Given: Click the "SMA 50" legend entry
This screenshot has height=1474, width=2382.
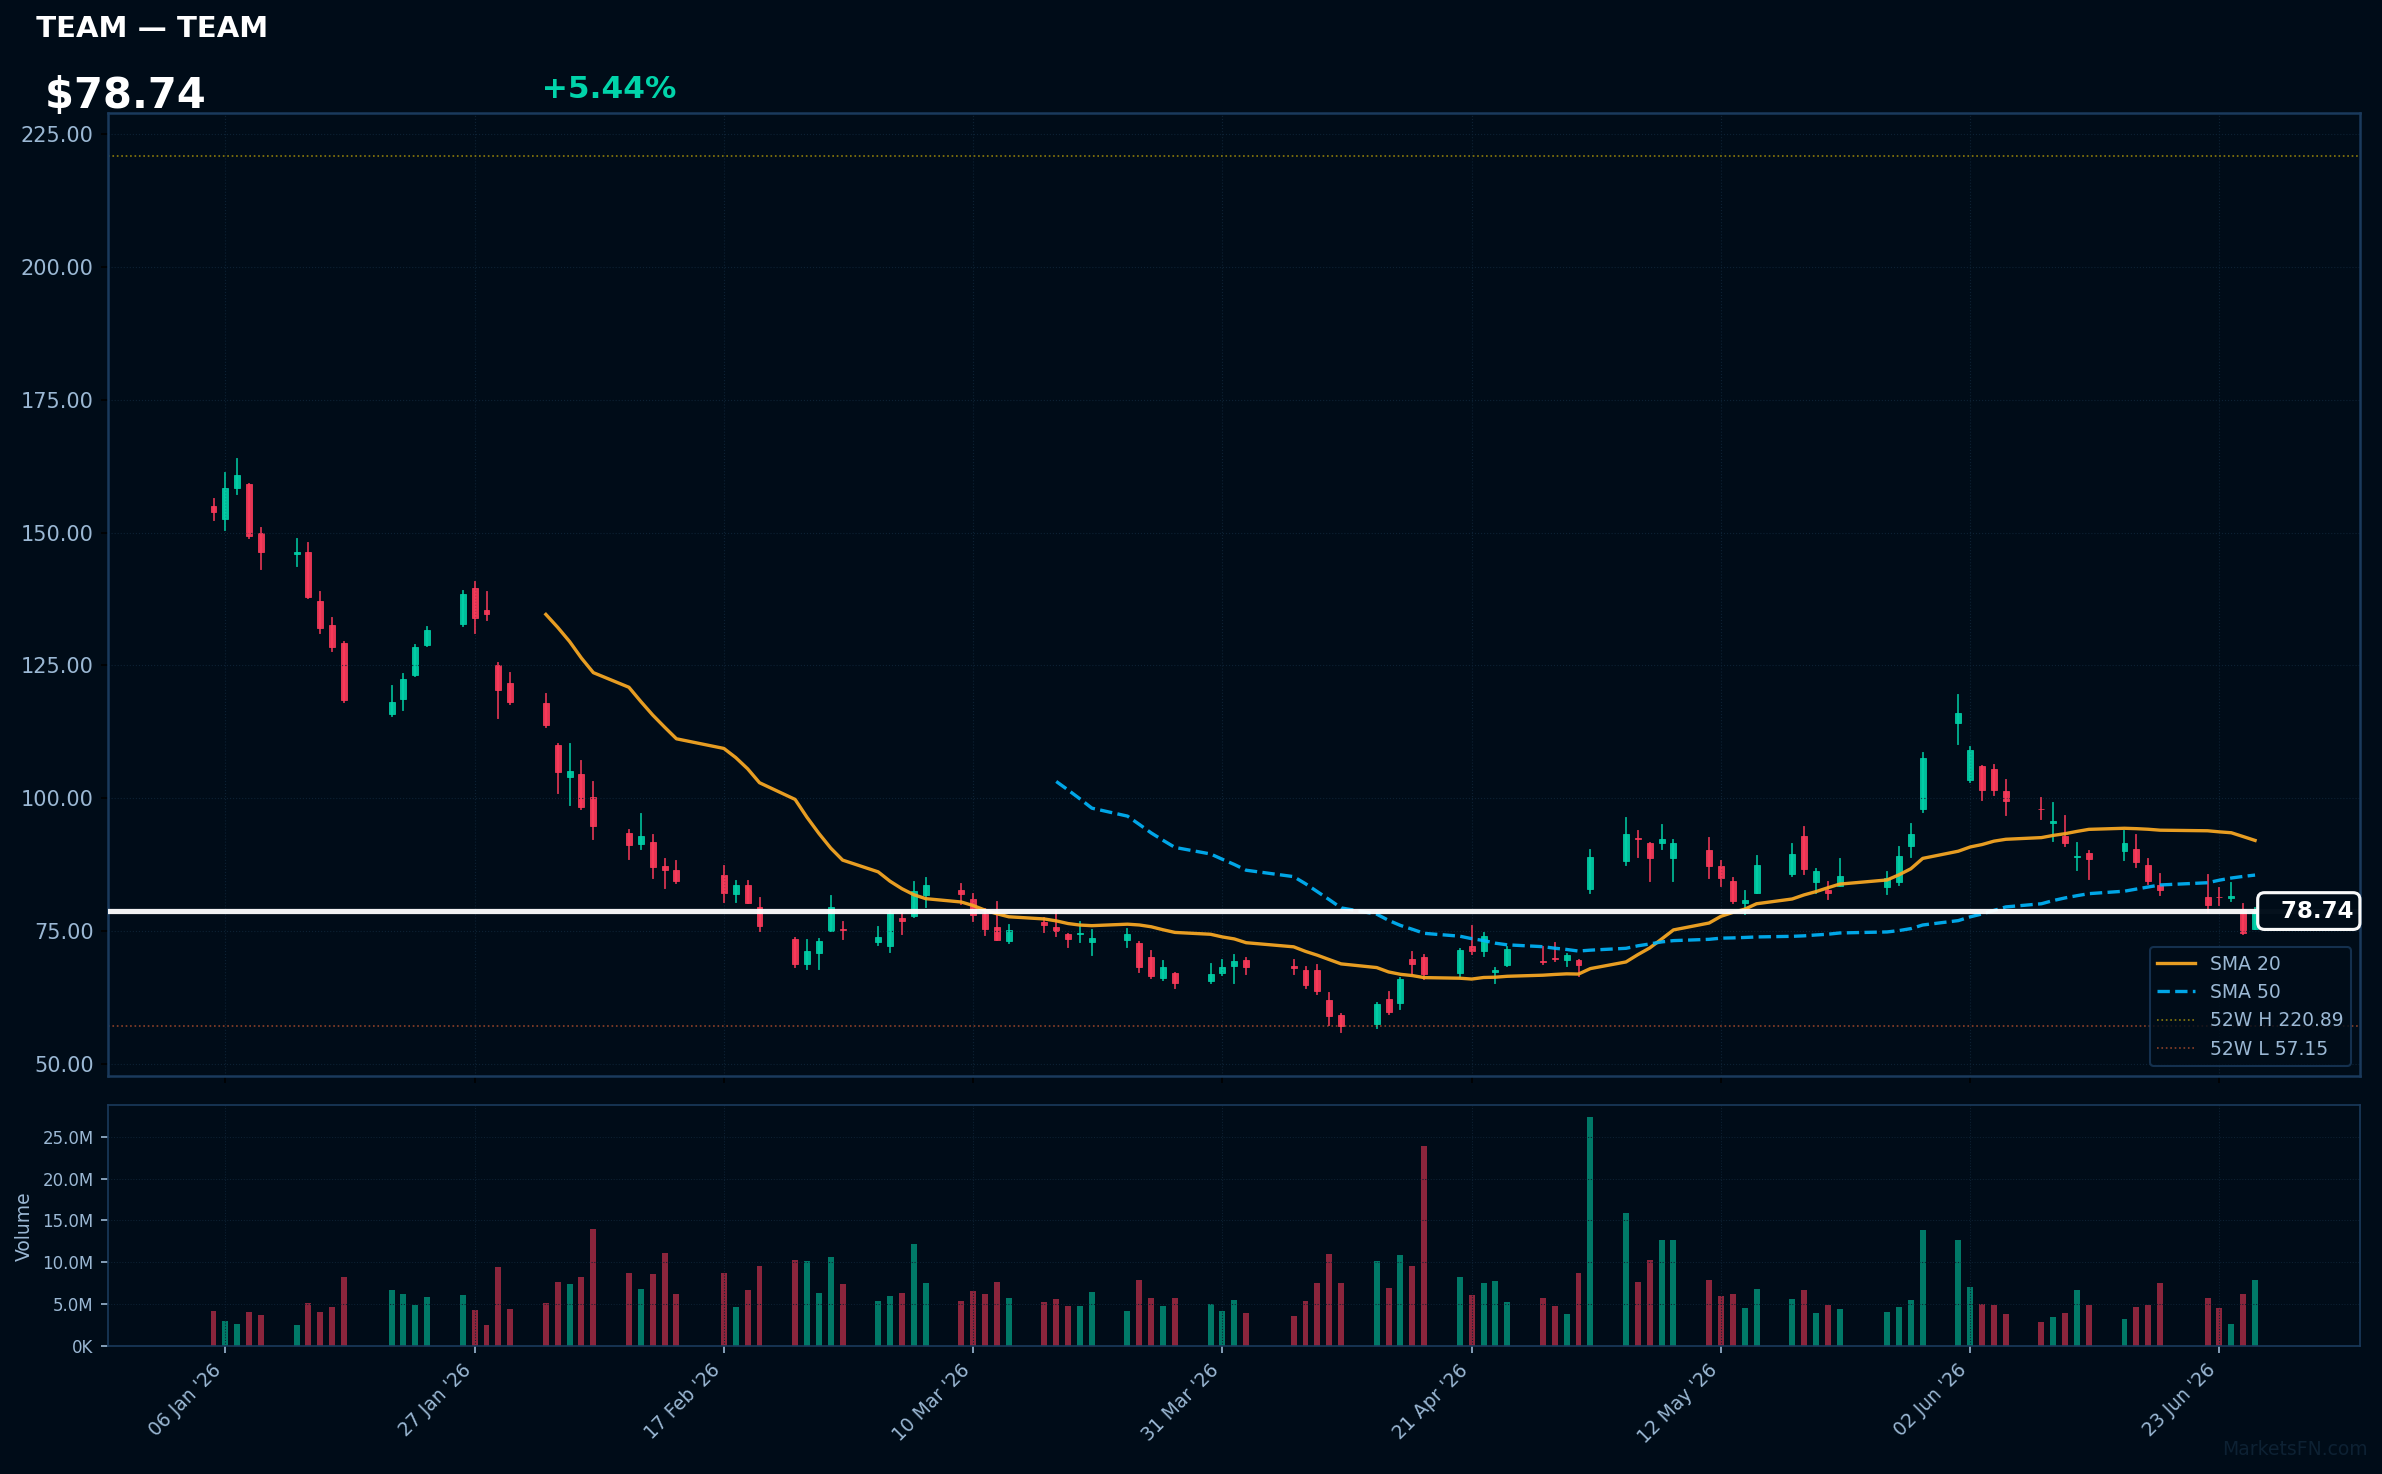Looking at the screenshot, I should point(2245,992).
